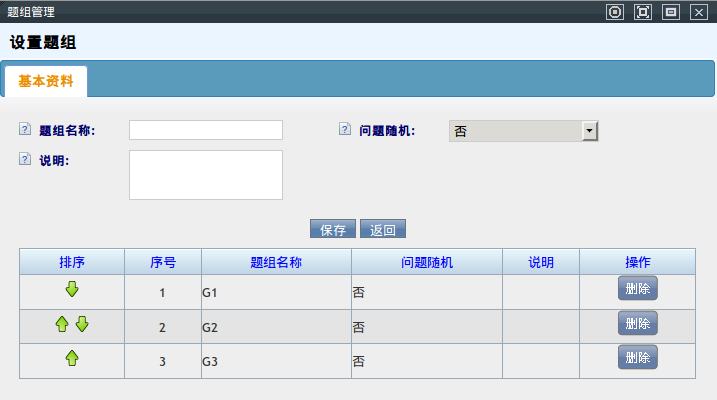Select the 基本资料 tab
Image resolution: width=717 pixels, height=400 pixels.
coord(45,82)
